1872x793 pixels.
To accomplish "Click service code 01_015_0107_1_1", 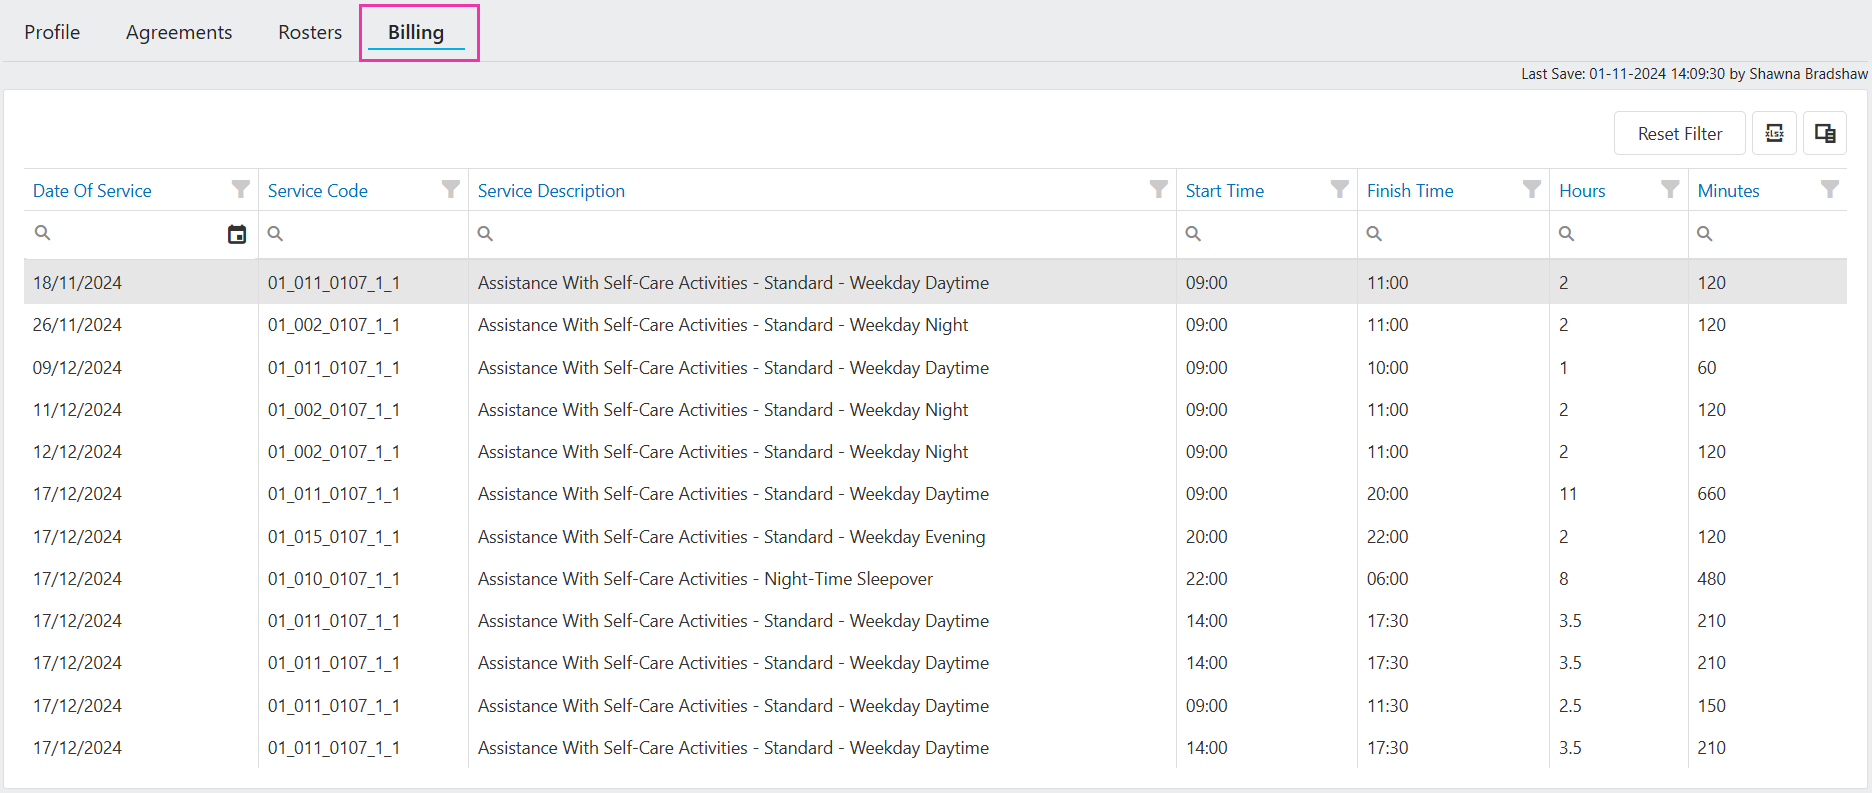I will pyautogui.click(x=334, y=537).
